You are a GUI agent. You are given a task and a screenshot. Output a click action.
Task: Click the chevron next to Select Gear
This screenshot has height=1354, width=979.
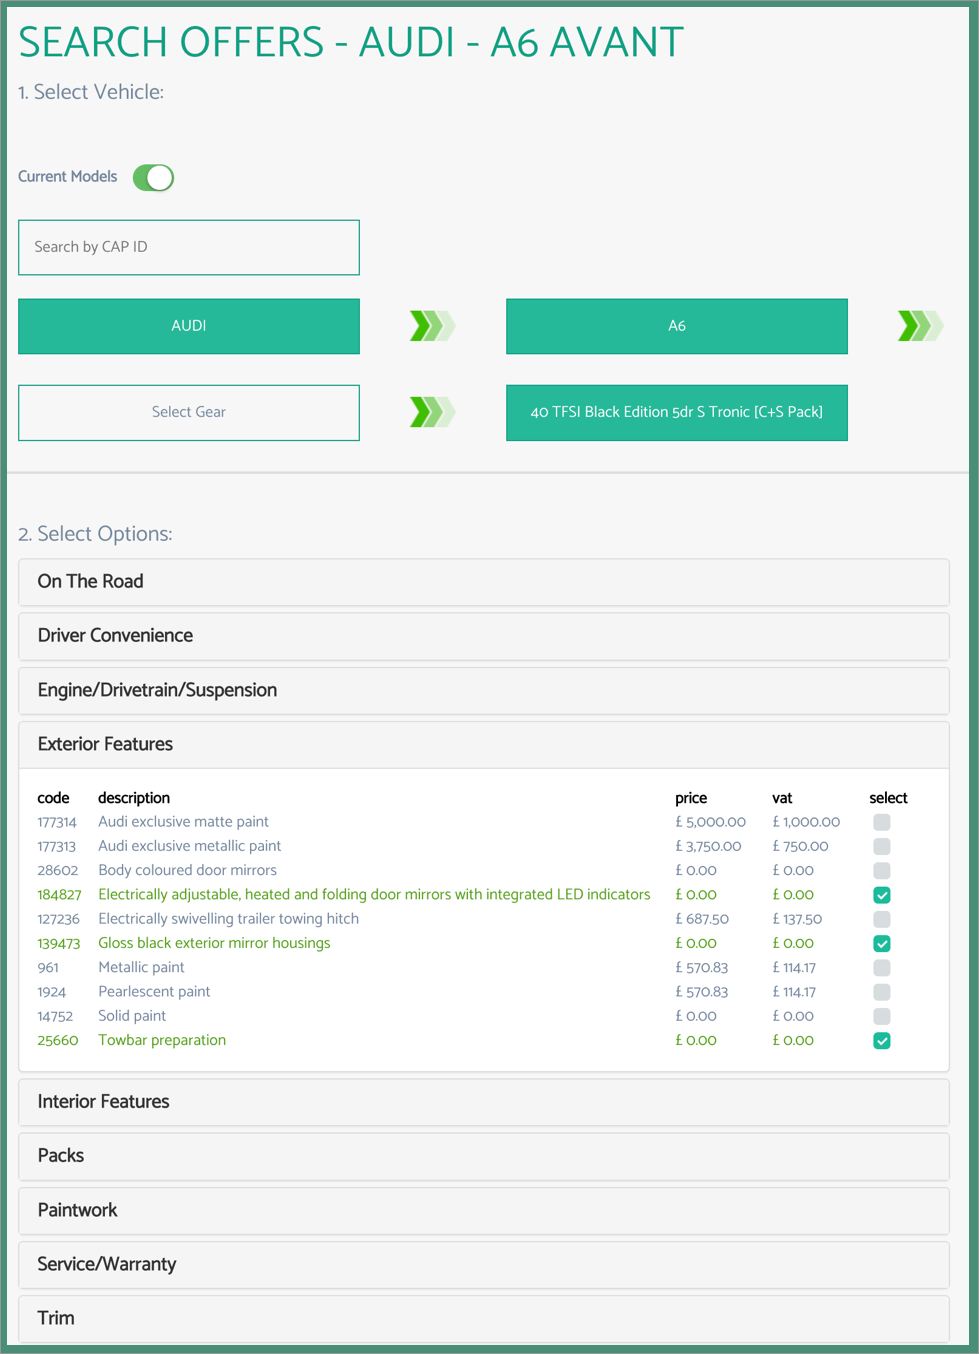click(431, 412)
